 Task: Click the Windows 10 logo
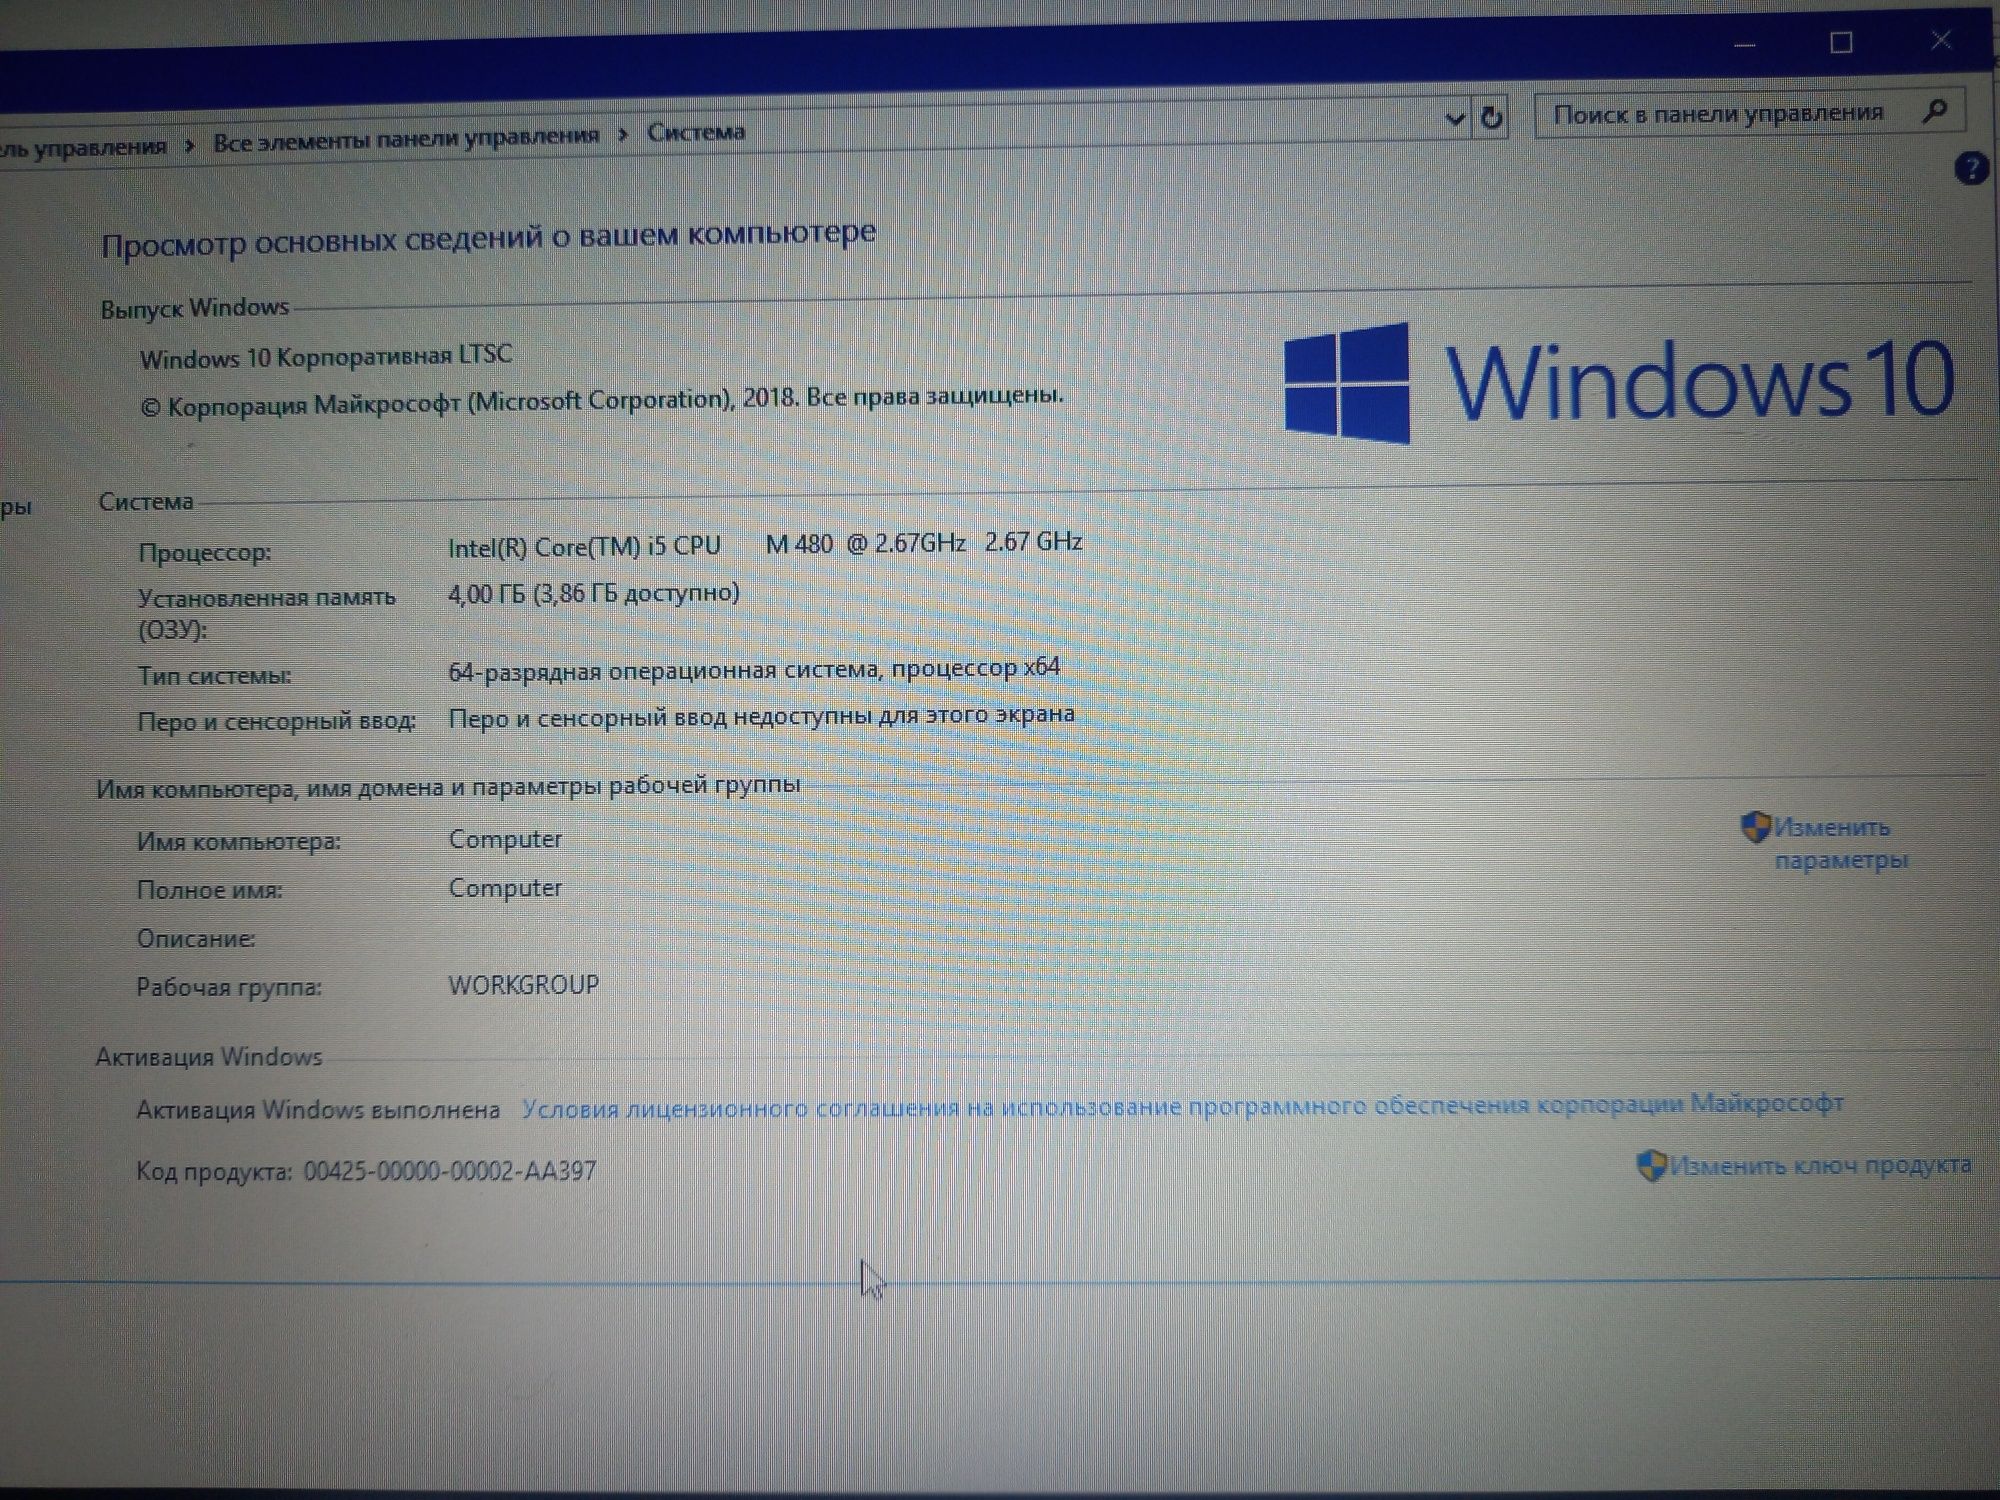tap(1619, 382)
